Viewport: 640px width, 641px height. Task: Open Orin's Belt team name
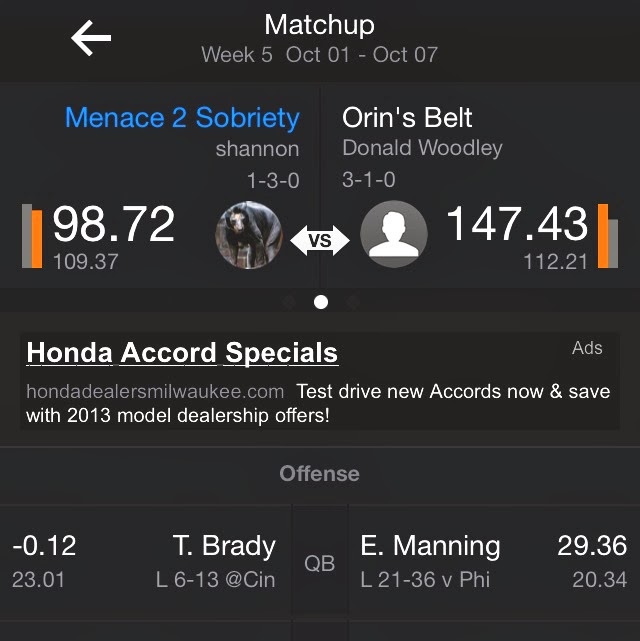tap(405, 118)
